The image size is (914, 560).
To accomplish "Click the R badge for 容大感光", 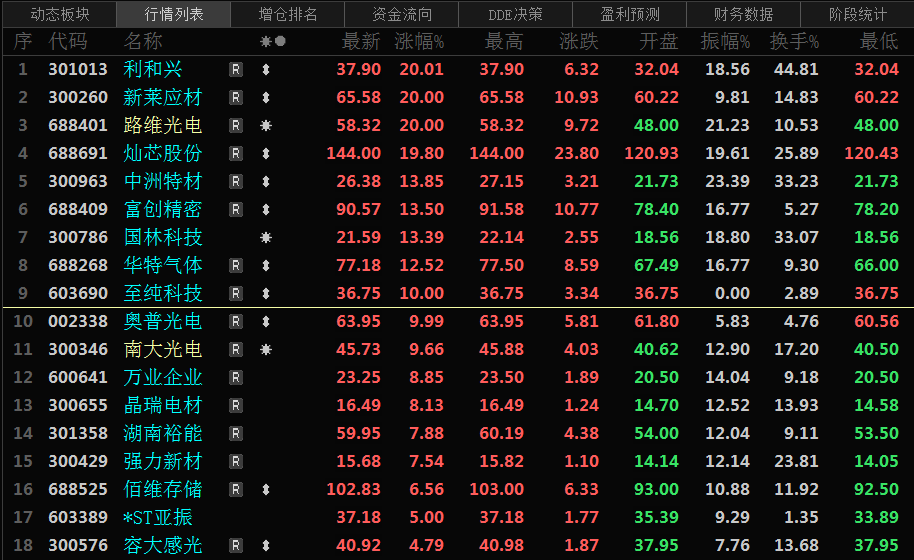I will point(235,545).
